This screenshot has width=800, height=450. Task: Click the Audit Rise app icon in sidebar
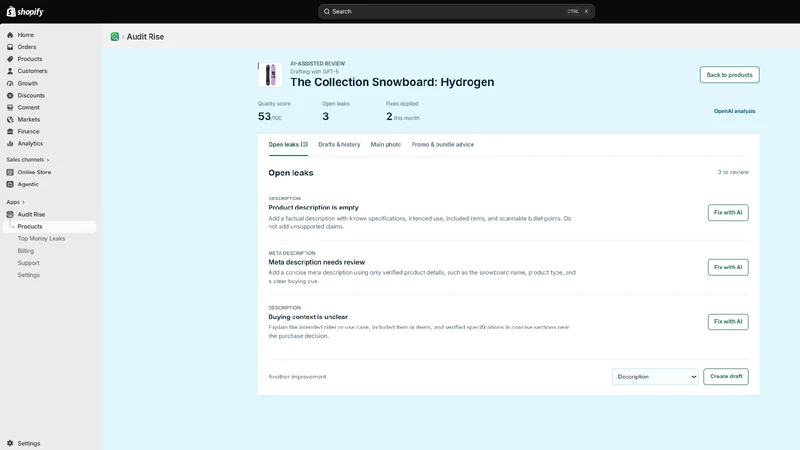pos(10,214)
